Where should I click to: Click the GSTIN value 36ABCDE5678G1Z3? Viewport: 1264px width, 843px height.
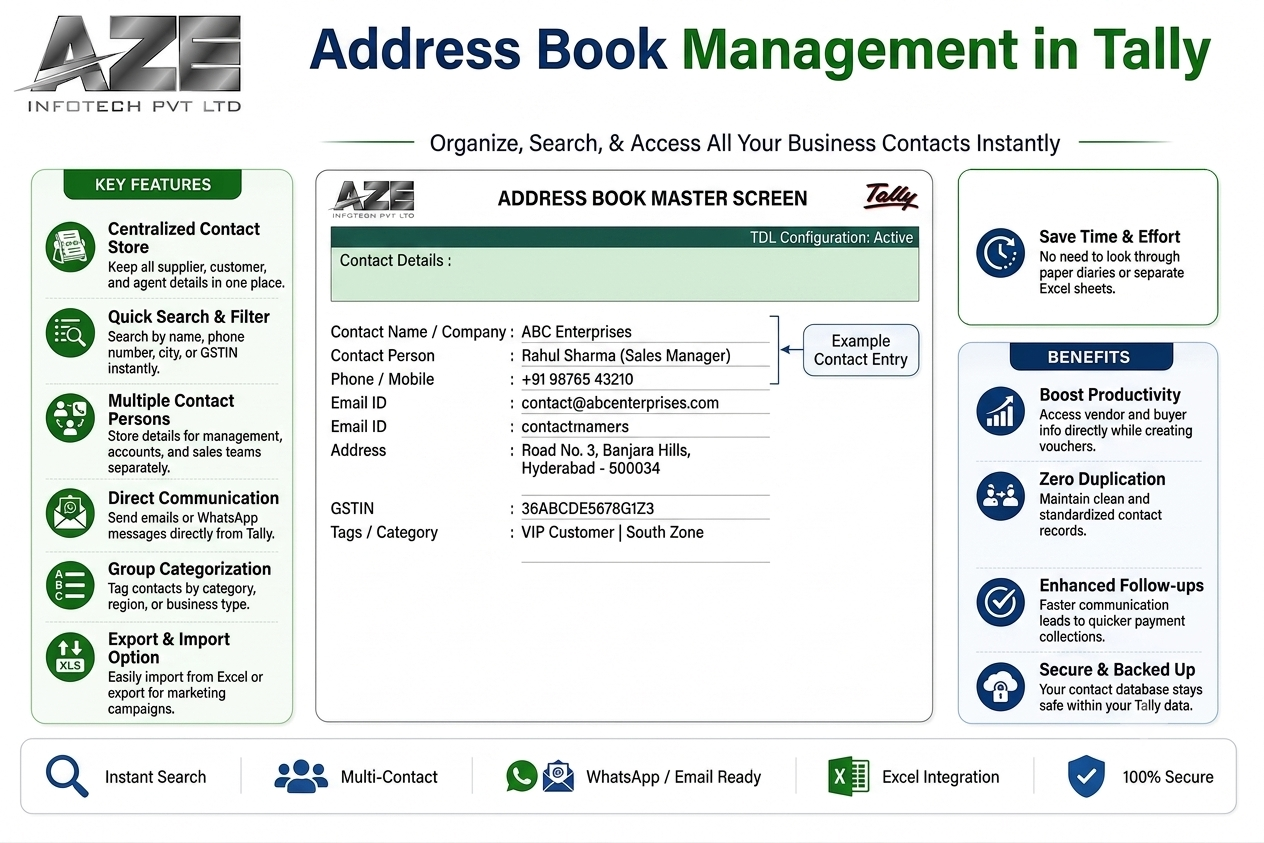pos(588,508)
